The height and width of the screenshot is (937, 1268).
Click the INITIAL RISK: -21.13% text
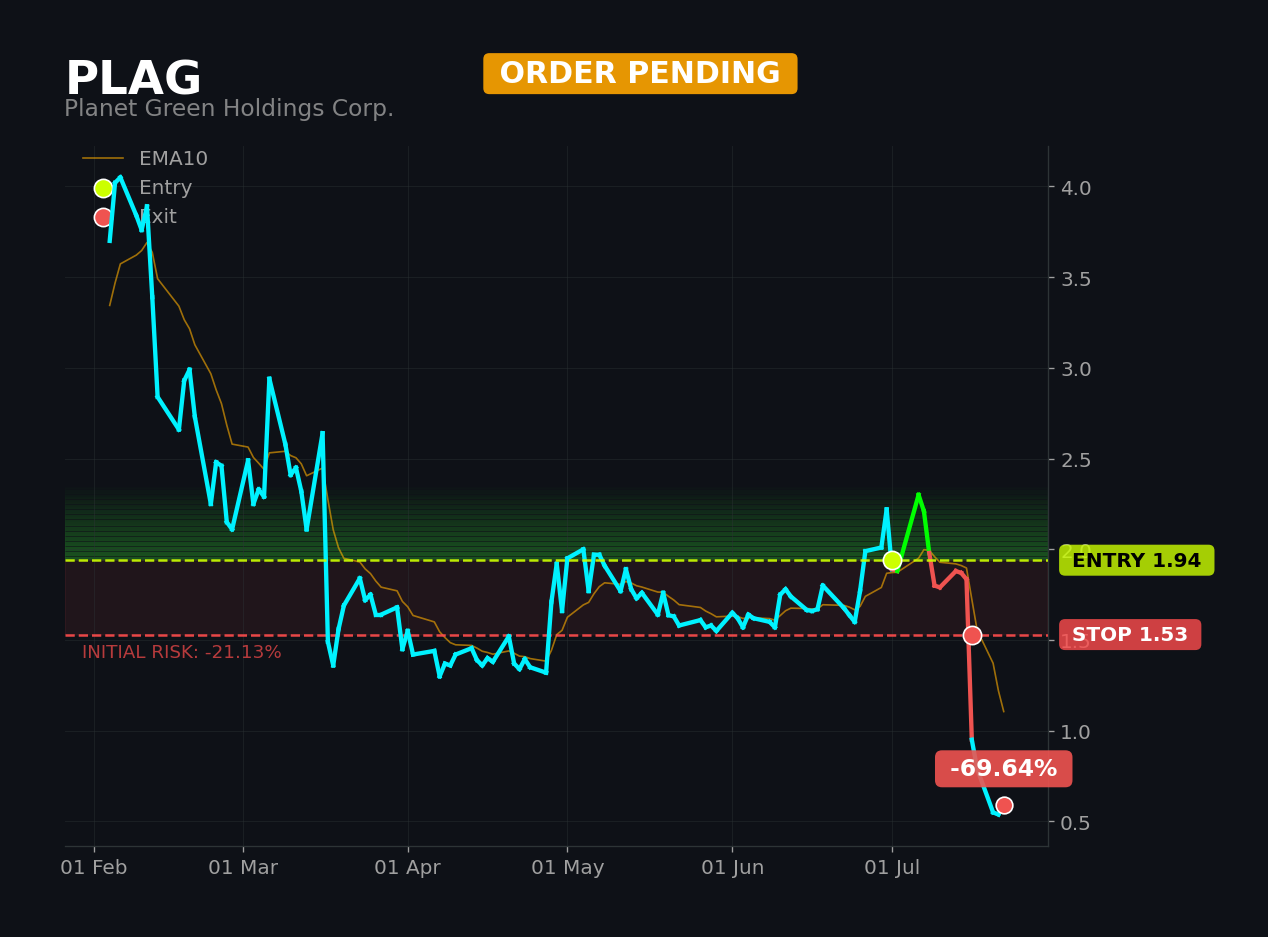tap(182, 652)
